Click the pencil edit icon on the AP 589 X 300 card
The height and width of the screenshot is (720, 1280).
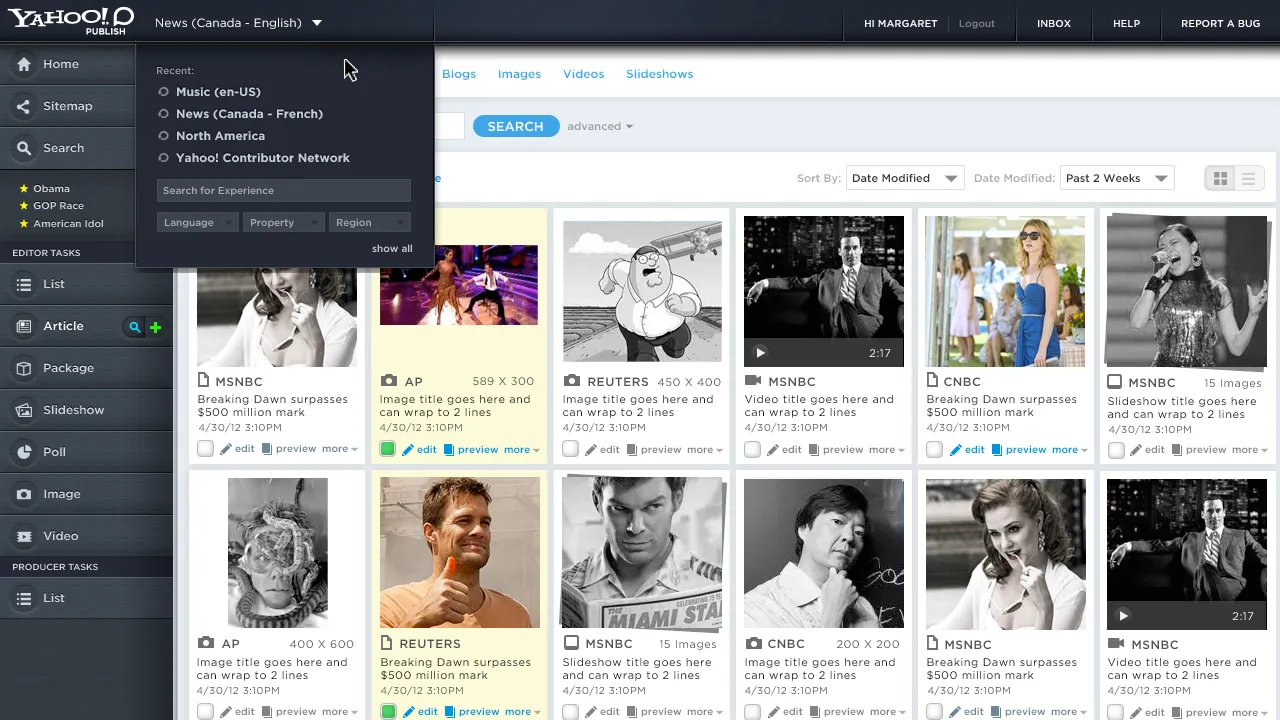tap(408, 450)
